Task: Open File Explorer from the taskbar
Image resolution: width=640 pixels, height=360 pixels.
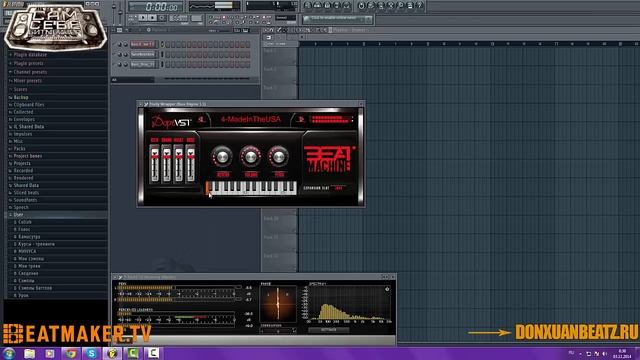Action: (29, 353)
